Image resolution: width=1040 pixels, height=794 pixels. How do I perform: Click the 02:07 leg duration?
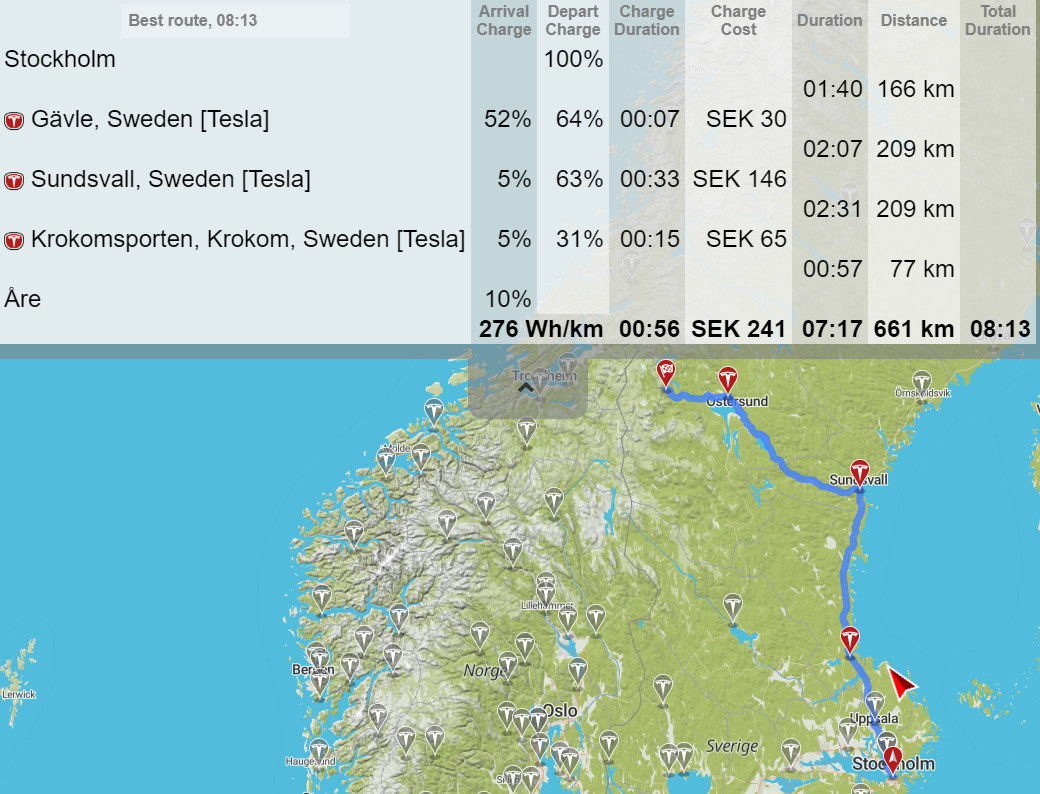(832, 149)
